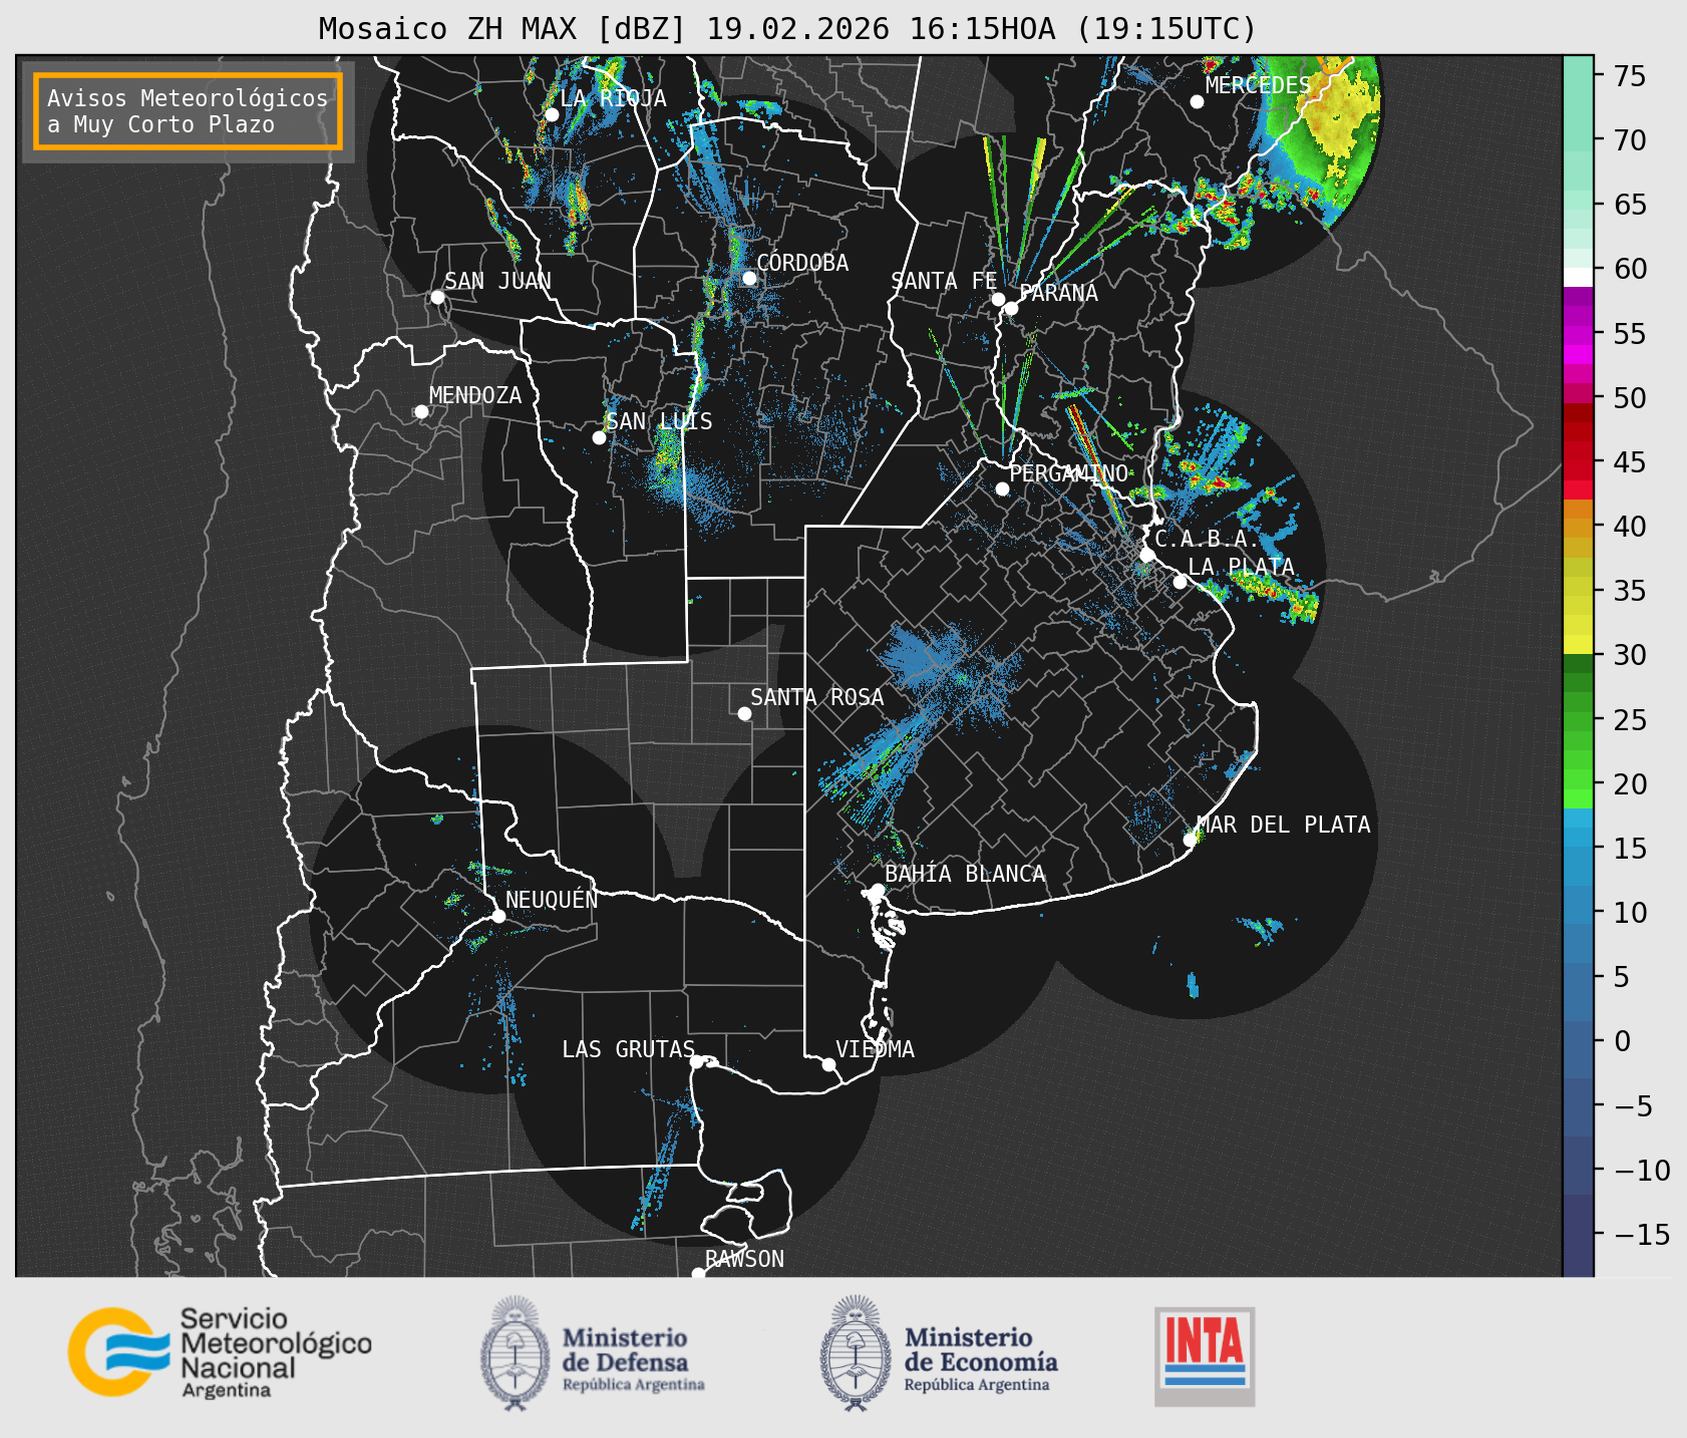The width and height of the screenshot is (1687, 1438).
Task: Click the green 25 dBZ color band
Action: (1578, 720)
